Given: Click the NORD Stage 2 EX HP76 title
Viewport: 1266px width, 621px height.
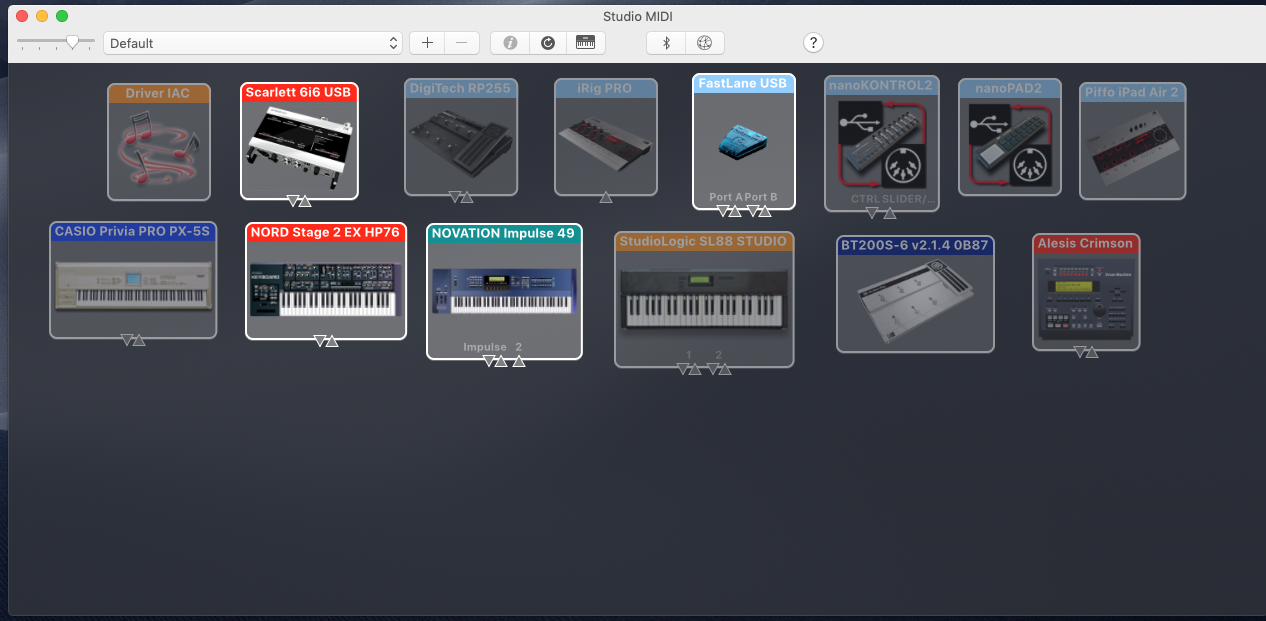Looking at the screenshot, I should point(326,232).
